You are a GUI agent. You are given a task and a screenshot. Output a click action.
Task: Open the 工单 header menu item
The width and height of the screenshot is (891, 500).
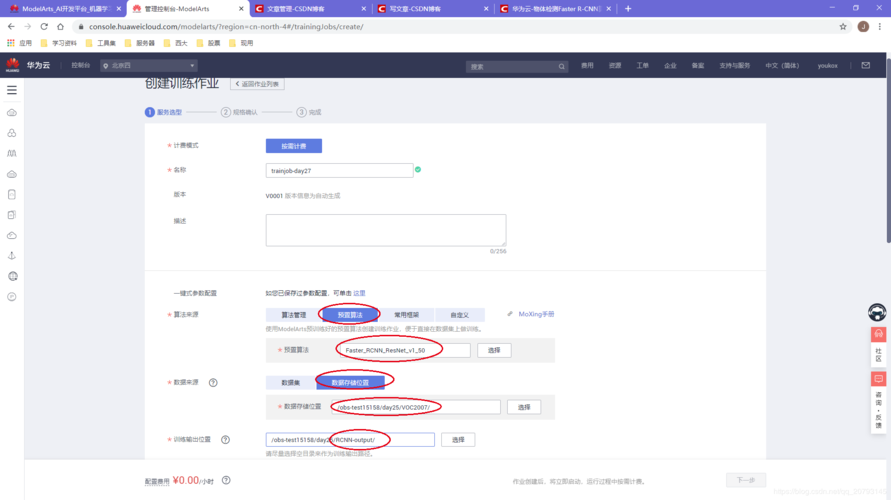643,65
